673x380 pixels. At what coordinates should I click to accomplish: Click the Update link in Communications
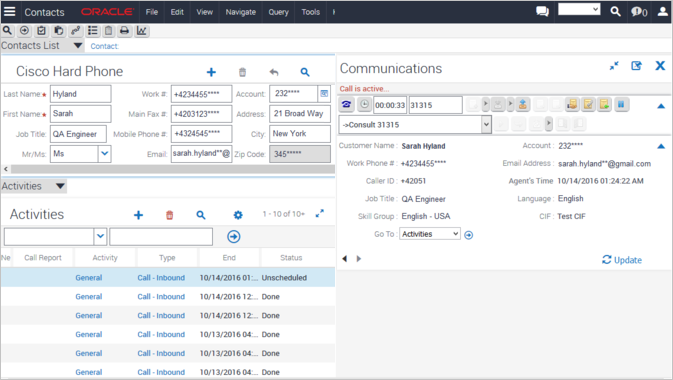(622, 260)
